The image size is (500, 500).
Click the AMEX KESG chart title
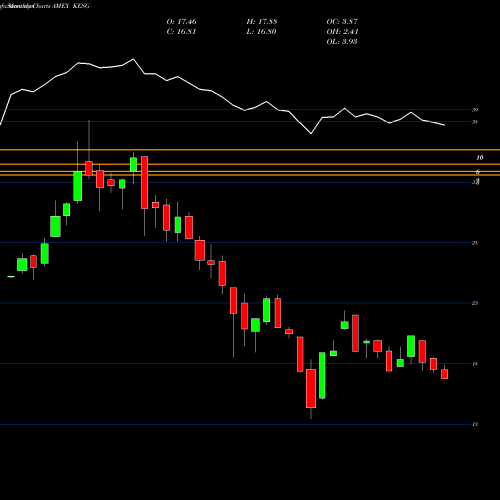pos(71,6)
